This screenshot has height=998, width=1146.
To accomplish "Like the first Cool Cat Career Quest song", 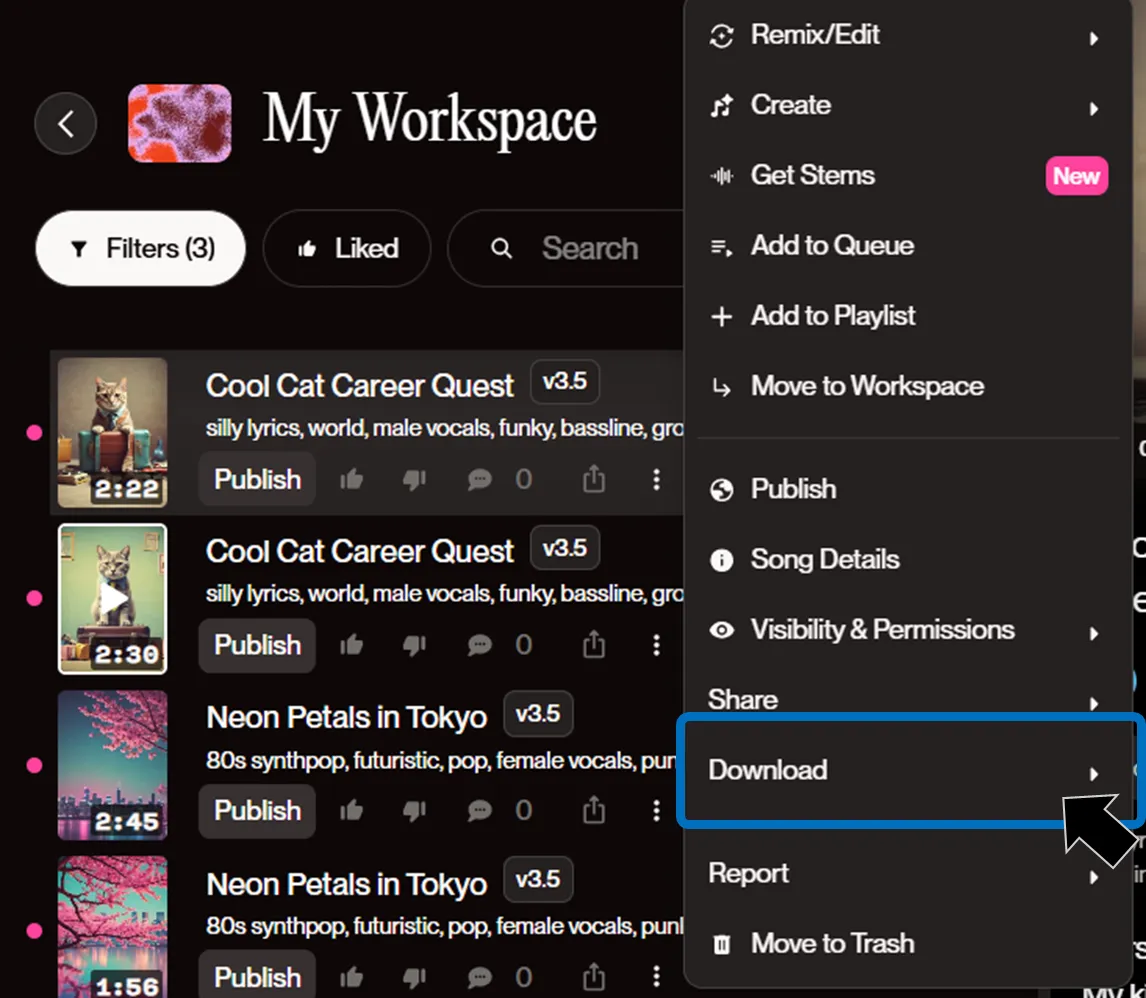I will click(x=351, y=480).
